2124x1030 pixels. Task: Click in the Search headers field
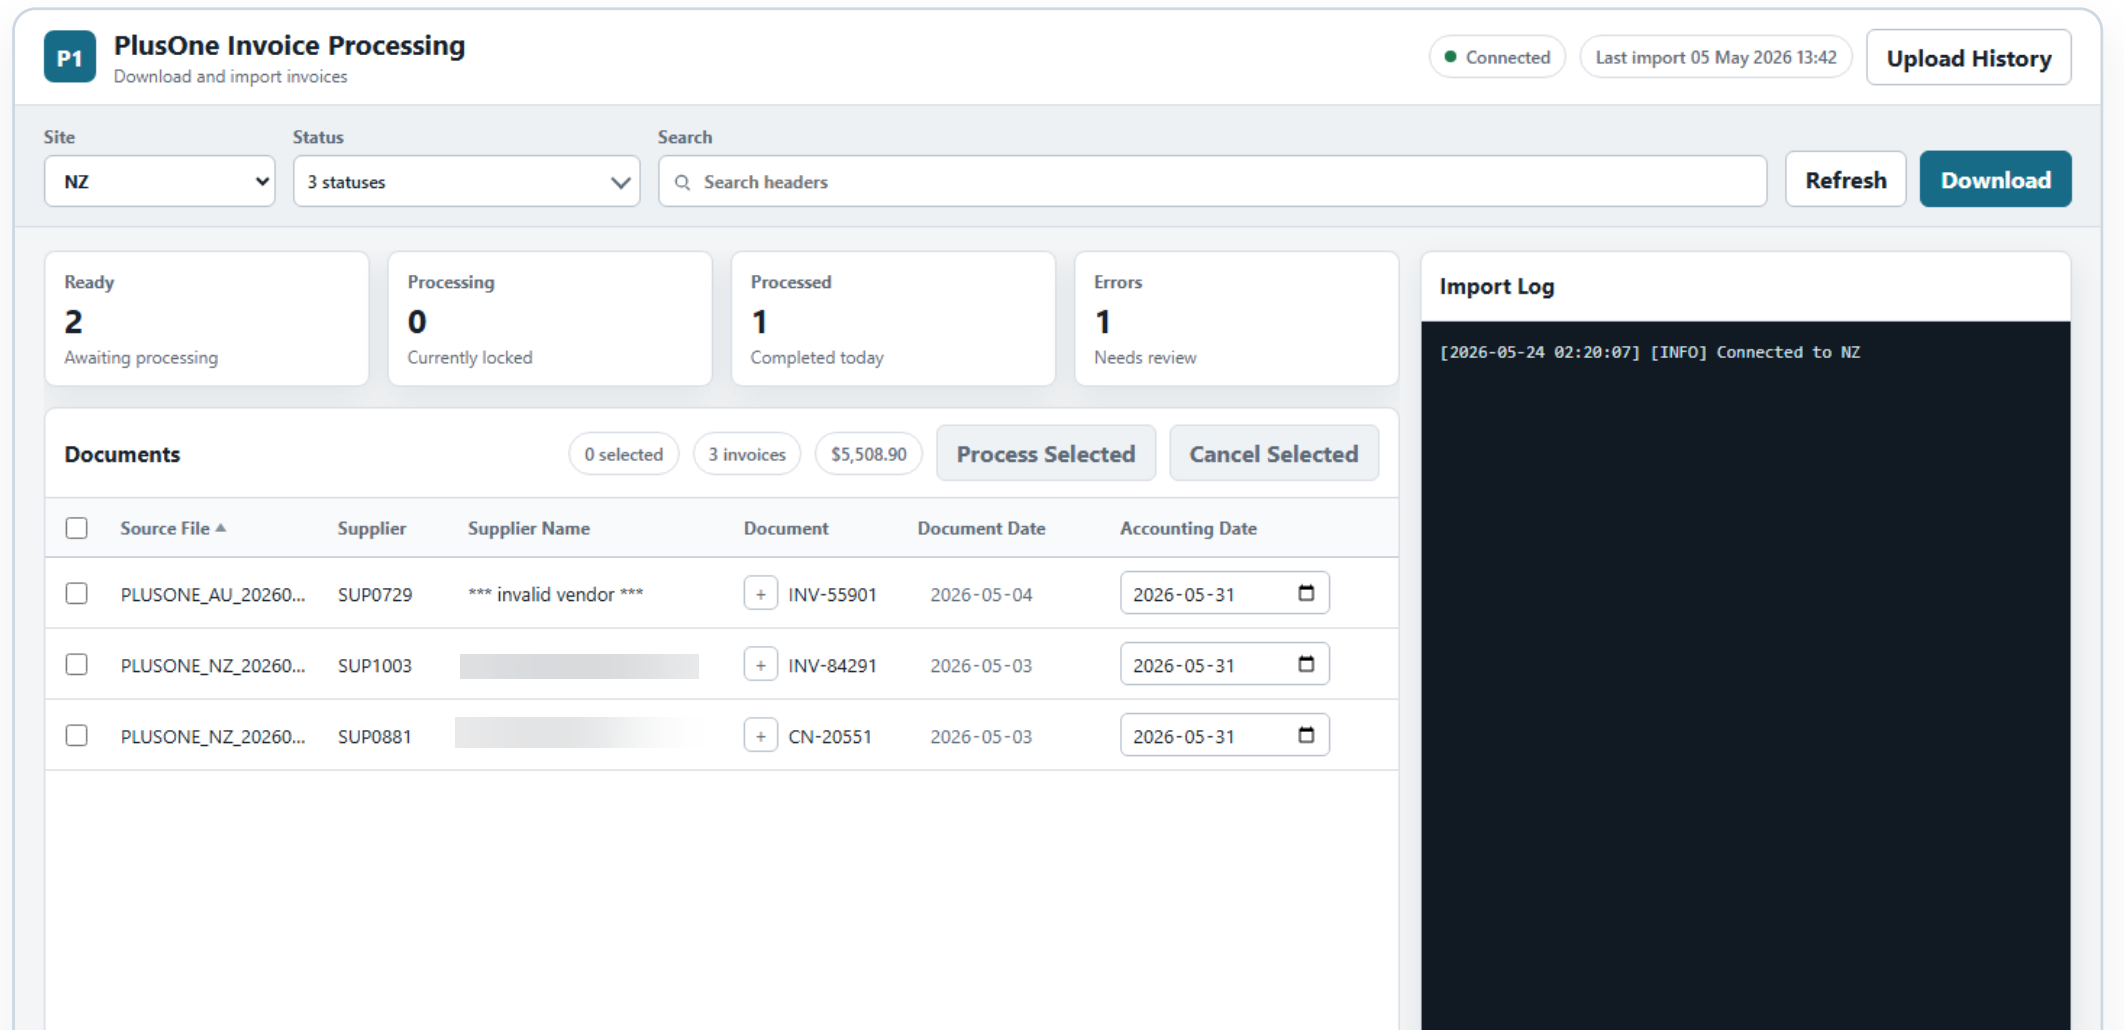click(1213, 181)
